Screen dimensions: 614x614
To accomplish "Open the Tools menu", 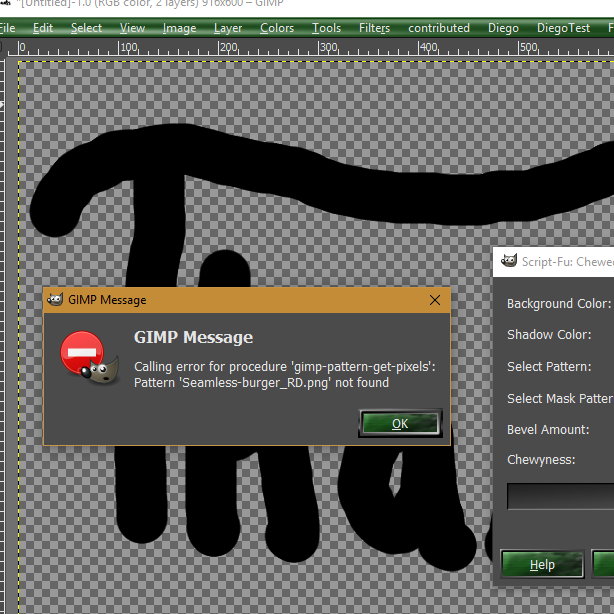I will coord(326,28).
